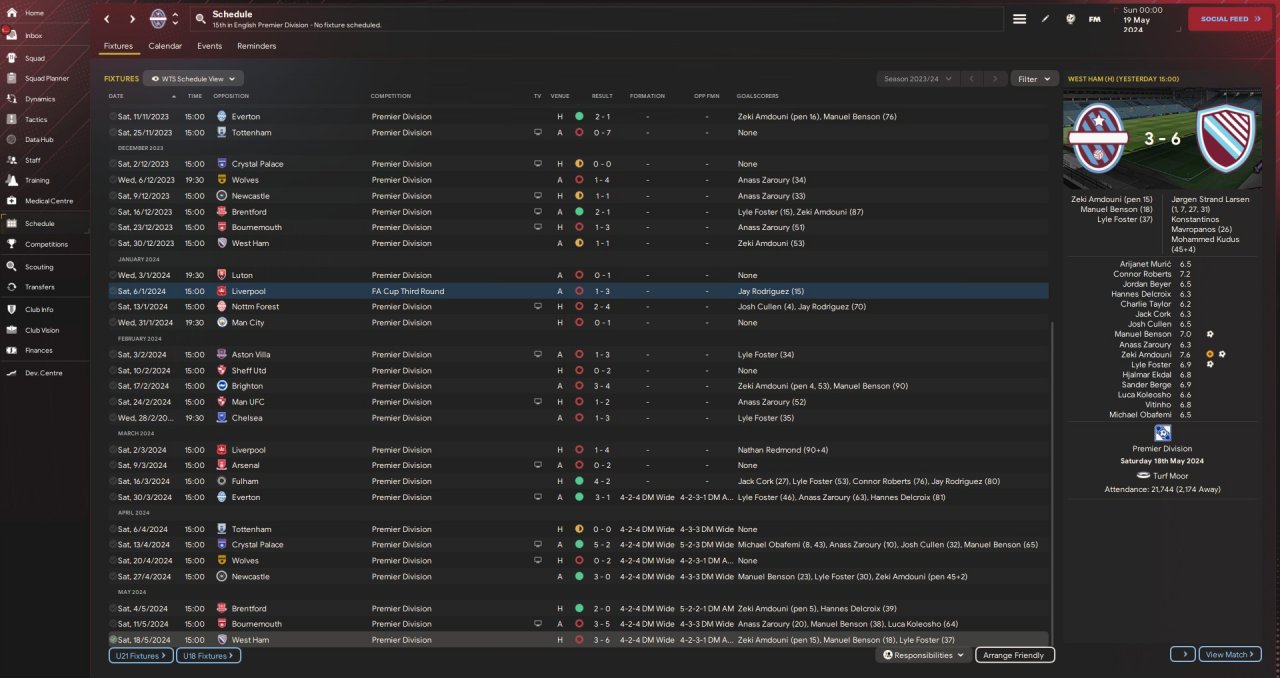Sort by the Opposition column header
The width and height of the screenshot is (1280, 678).
click(x=231, y=96)
